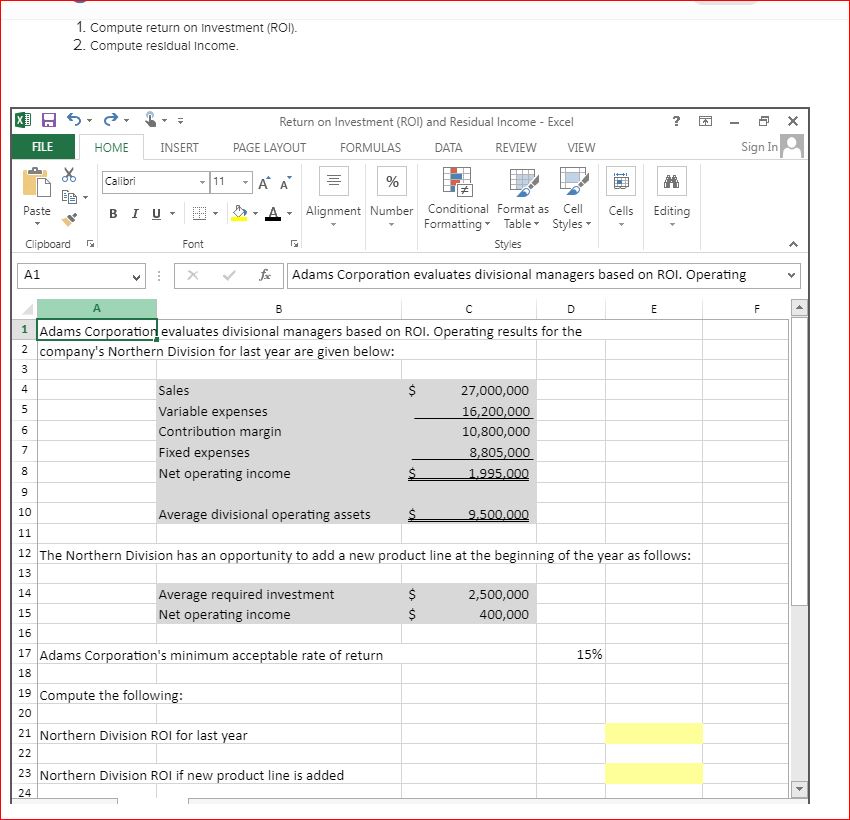Click the Sign In link
The image size is (850, 820).
(x=759, y=147)
